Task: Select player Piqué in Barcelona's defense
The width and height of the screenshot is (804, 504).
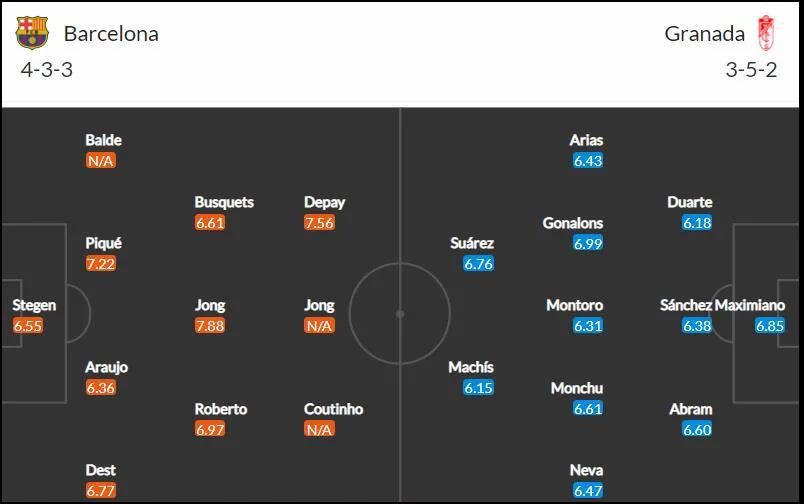Action: coord(103,243)
